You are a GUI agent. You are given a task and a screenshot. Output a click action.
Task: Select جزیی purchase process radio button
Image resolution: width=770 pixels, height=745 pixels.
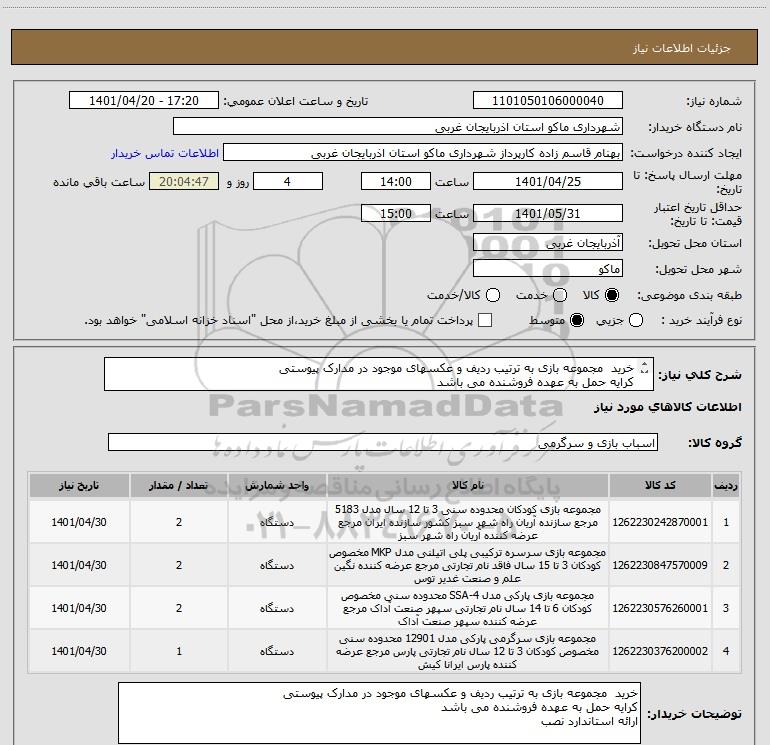pos(635,320)
